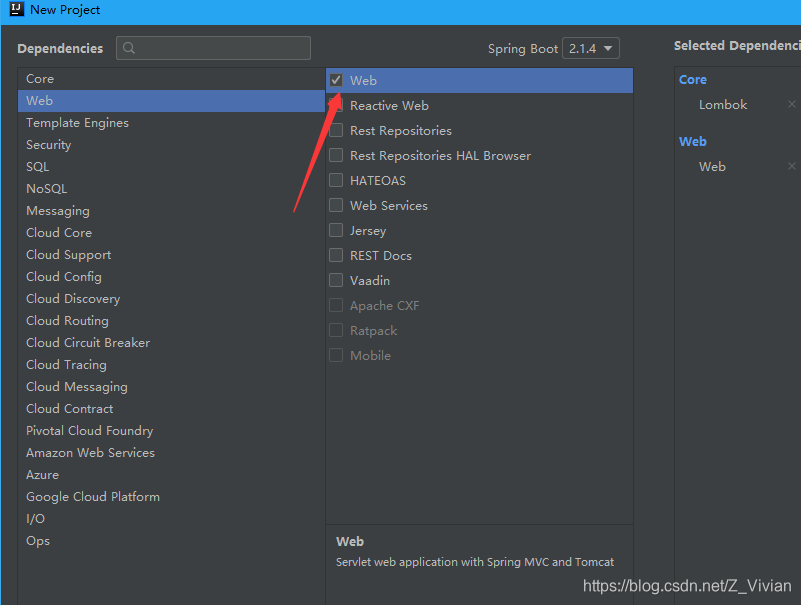This screenshot has width=801, height=605.
Task: Choose the SQL category
Action: (171, 167)
